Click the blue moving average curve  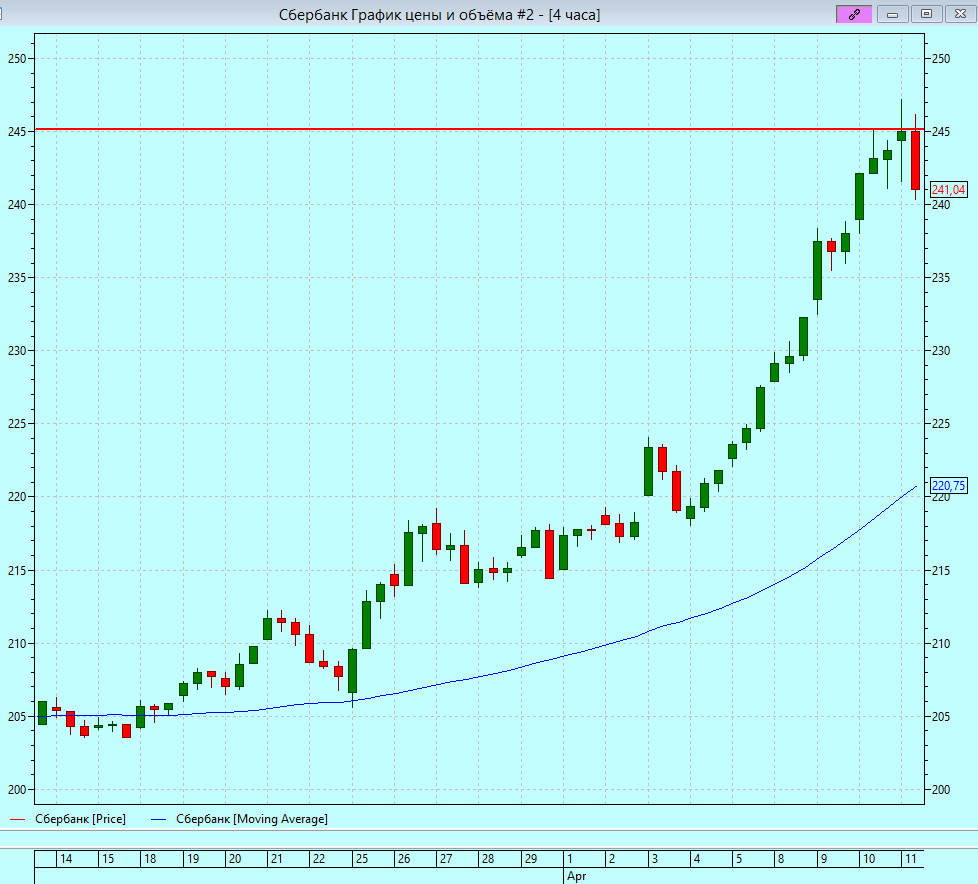pyautogui.click(x=561, y=657)
